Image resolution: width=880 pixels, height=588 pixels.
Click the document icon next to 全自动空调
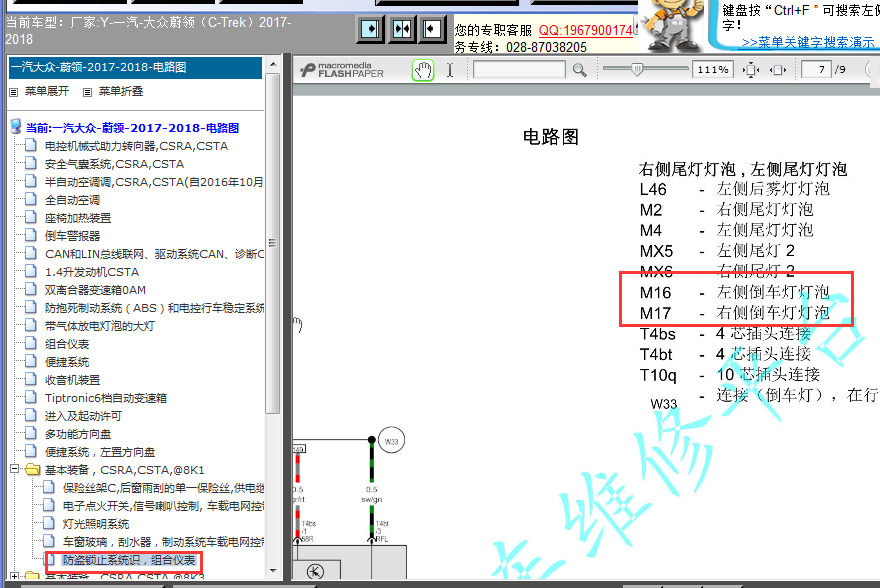[31, 199]
